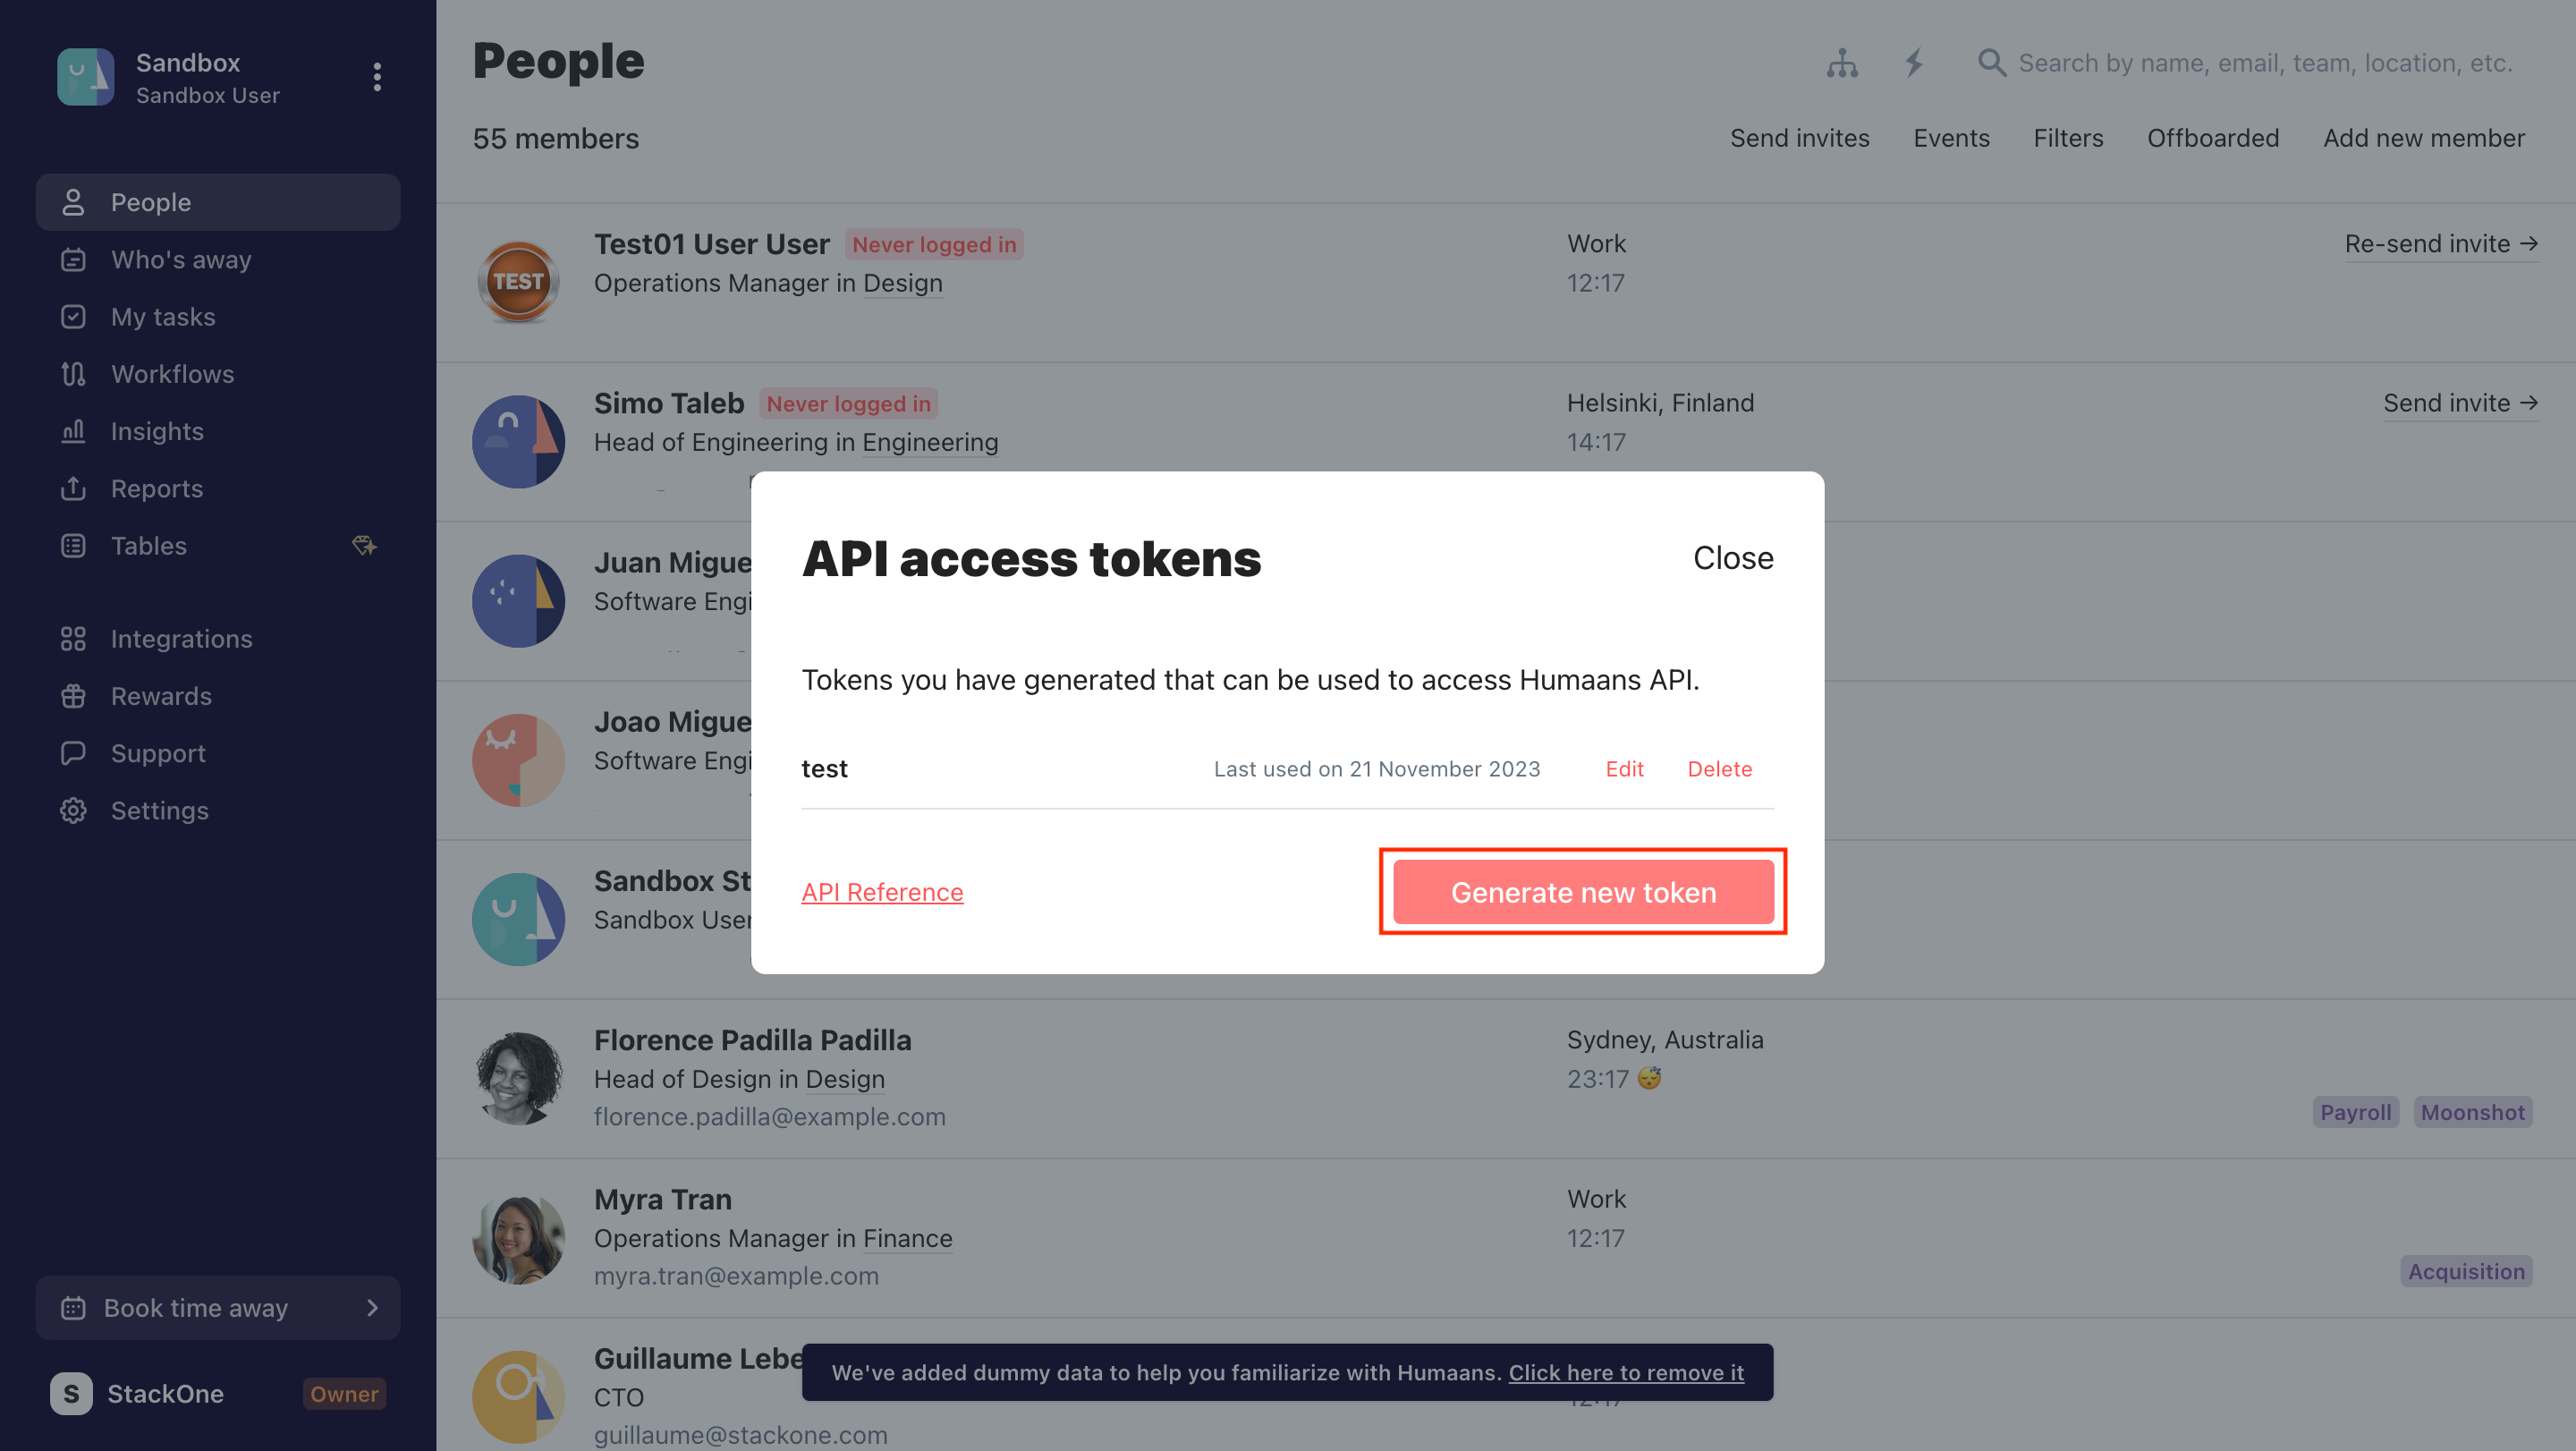The height and width of the screenshot is (1451, 2576).
Task: Open Support via the chat bubble icon
Action: [x=73, y=752]
